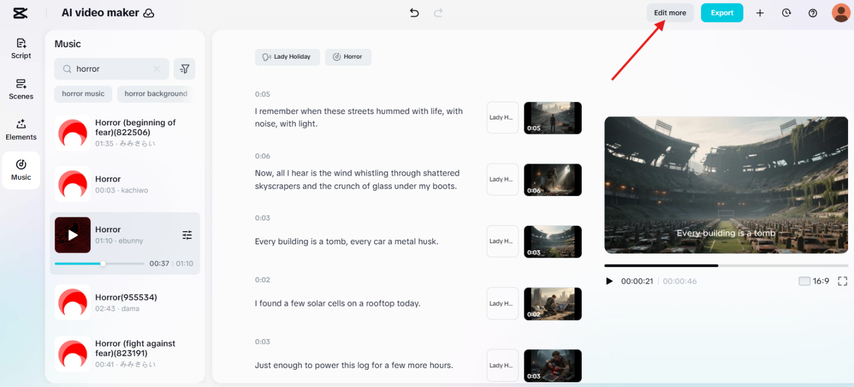Select the Horror track by kachiwo

point(125,185)
